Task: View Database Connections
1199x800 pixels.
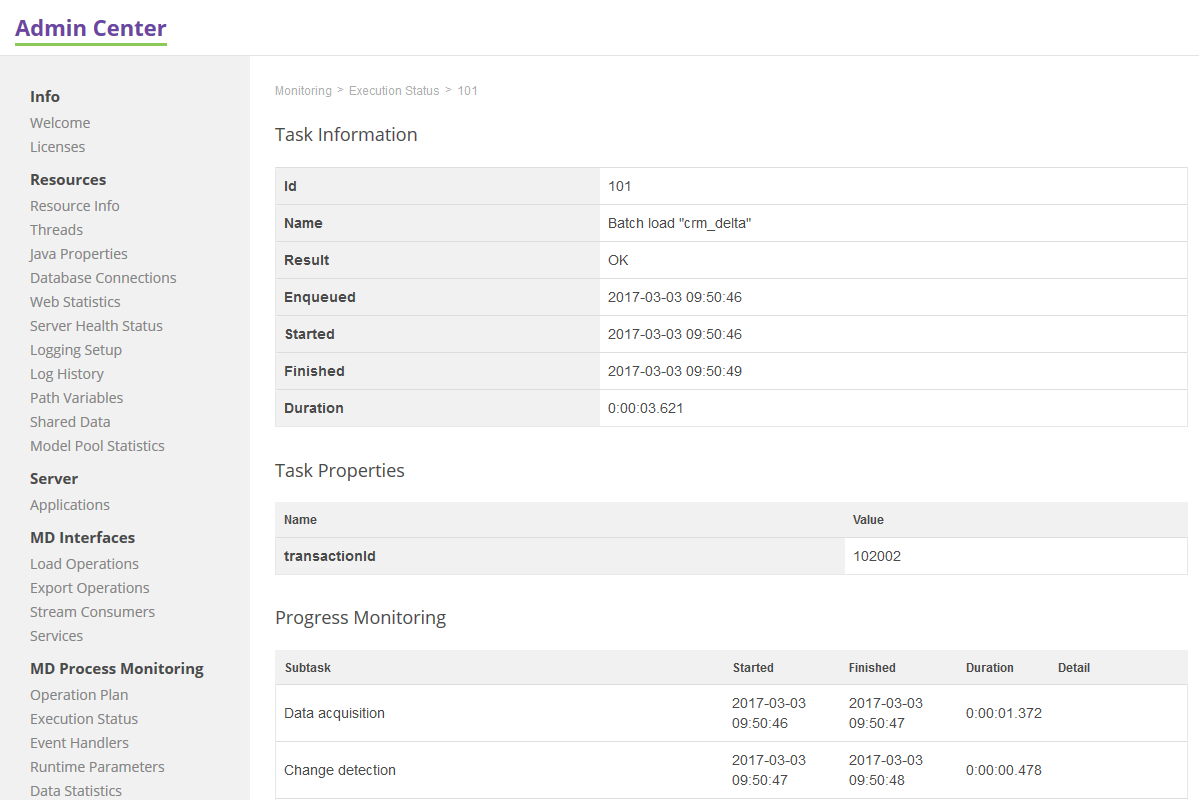Action: click(x=103, y=278)
